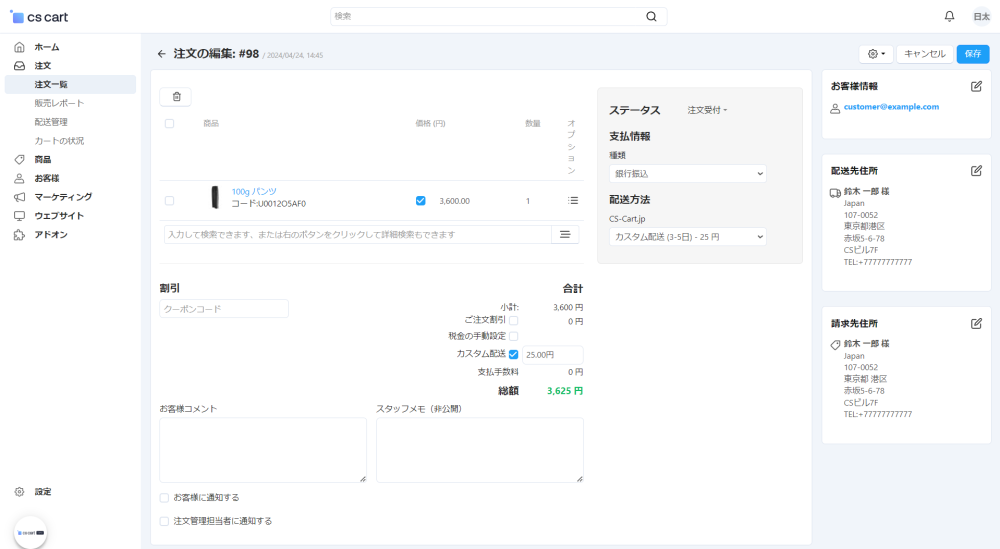Enable the ご注文割引 checkbox
This screenshot has width=1000, height=549.
point(513,321)
